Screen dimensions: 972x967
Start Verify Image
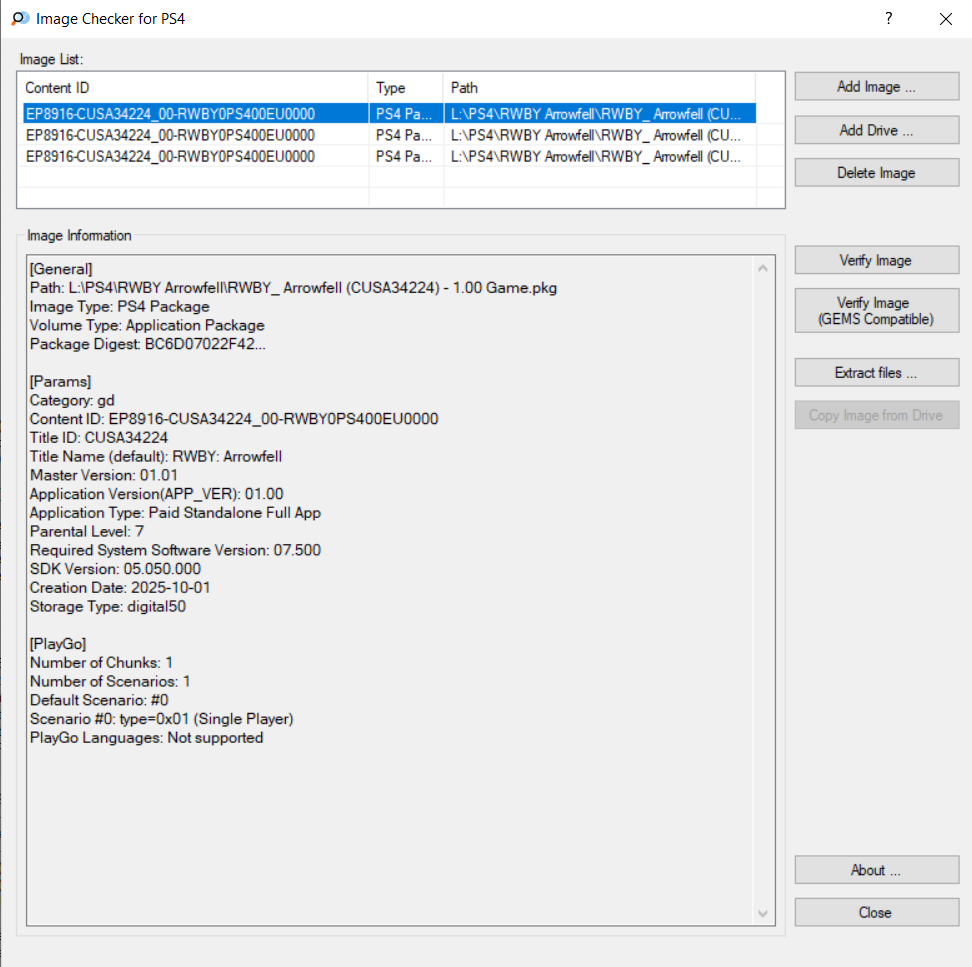point(876,260)
